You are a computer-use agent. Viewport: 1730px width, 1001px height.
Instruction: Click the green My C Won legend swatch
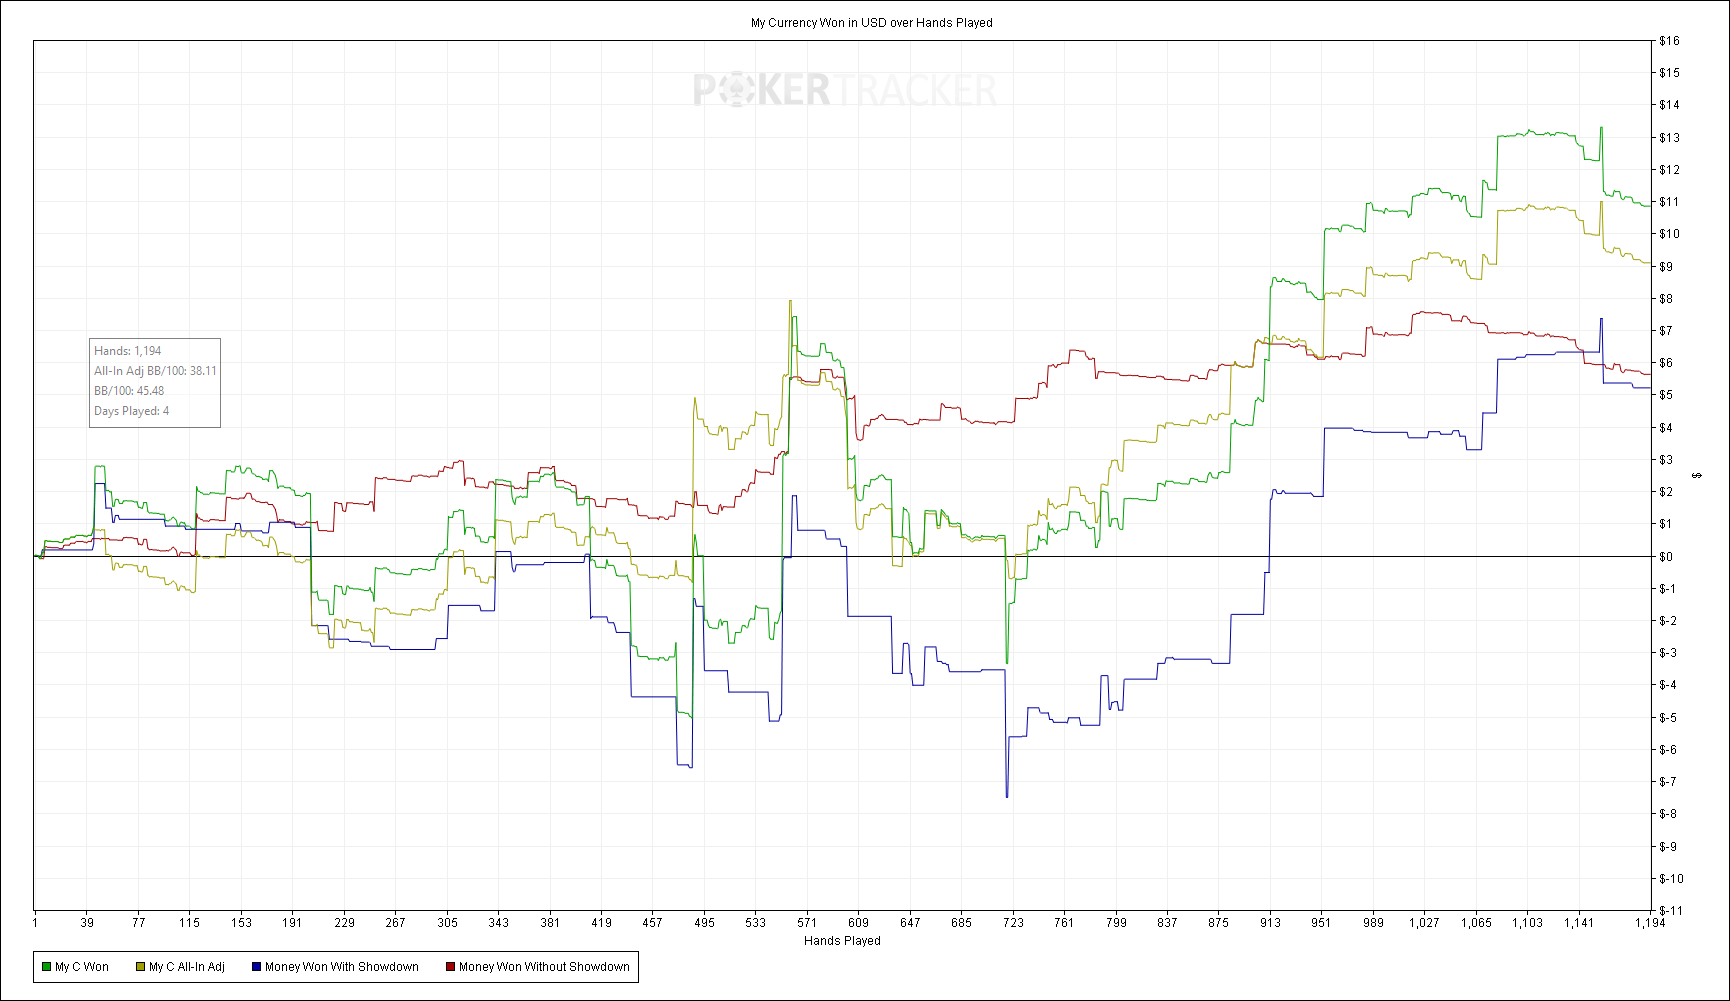point(46,967)
